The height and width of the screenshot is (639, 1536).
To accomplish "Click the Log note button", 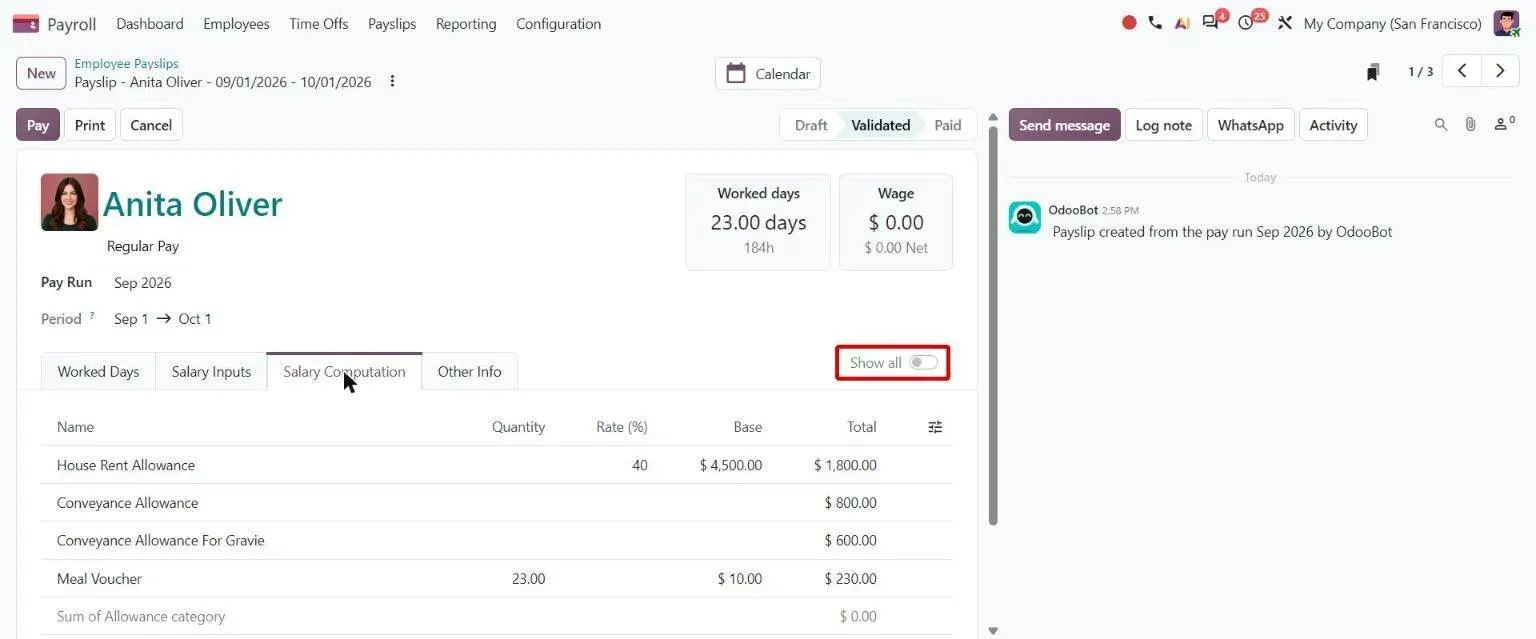I will (1163, 125).
